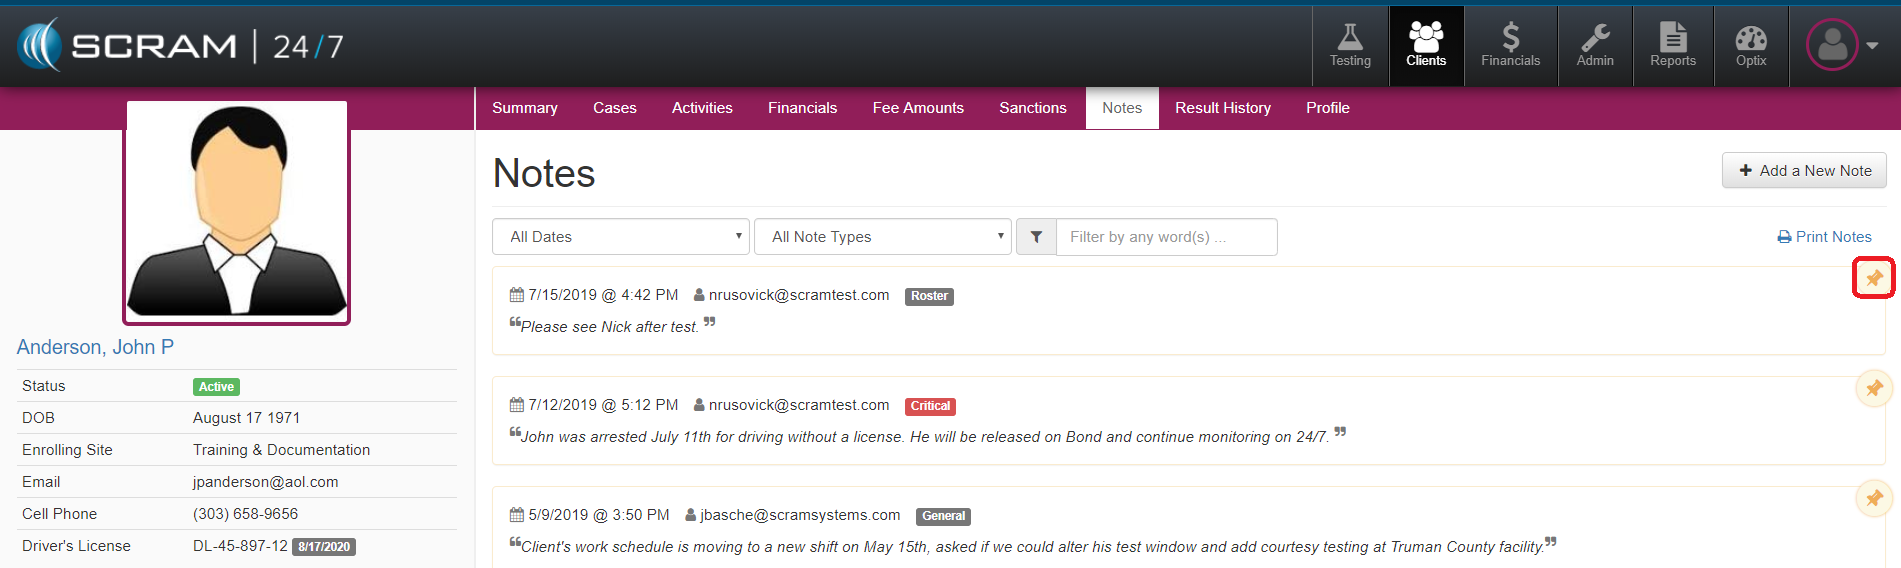Switch to the Result History tab
Screen dimensions: 1901x568
tap(1222, 108)
